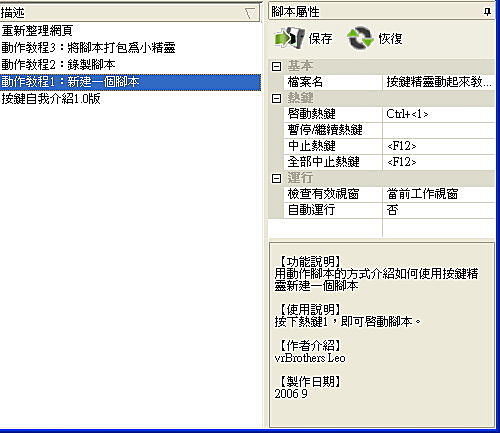This screenshot has width=500, height=433.
Task: Select script 動作教程1：新建一個腳本
Action: [130, 82]
